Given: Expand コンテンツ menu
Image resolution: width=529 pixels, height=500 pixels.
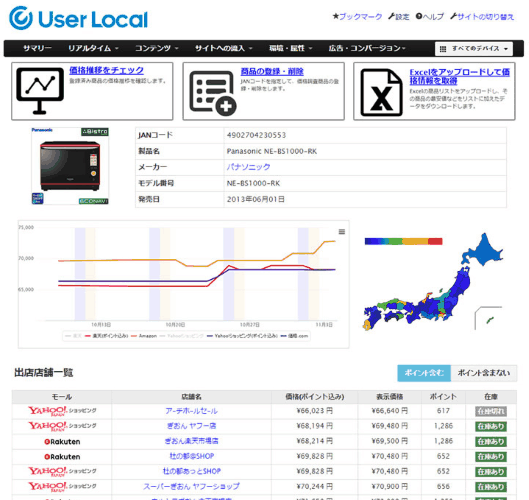Looking at the screenshot, I should (157, 48).
